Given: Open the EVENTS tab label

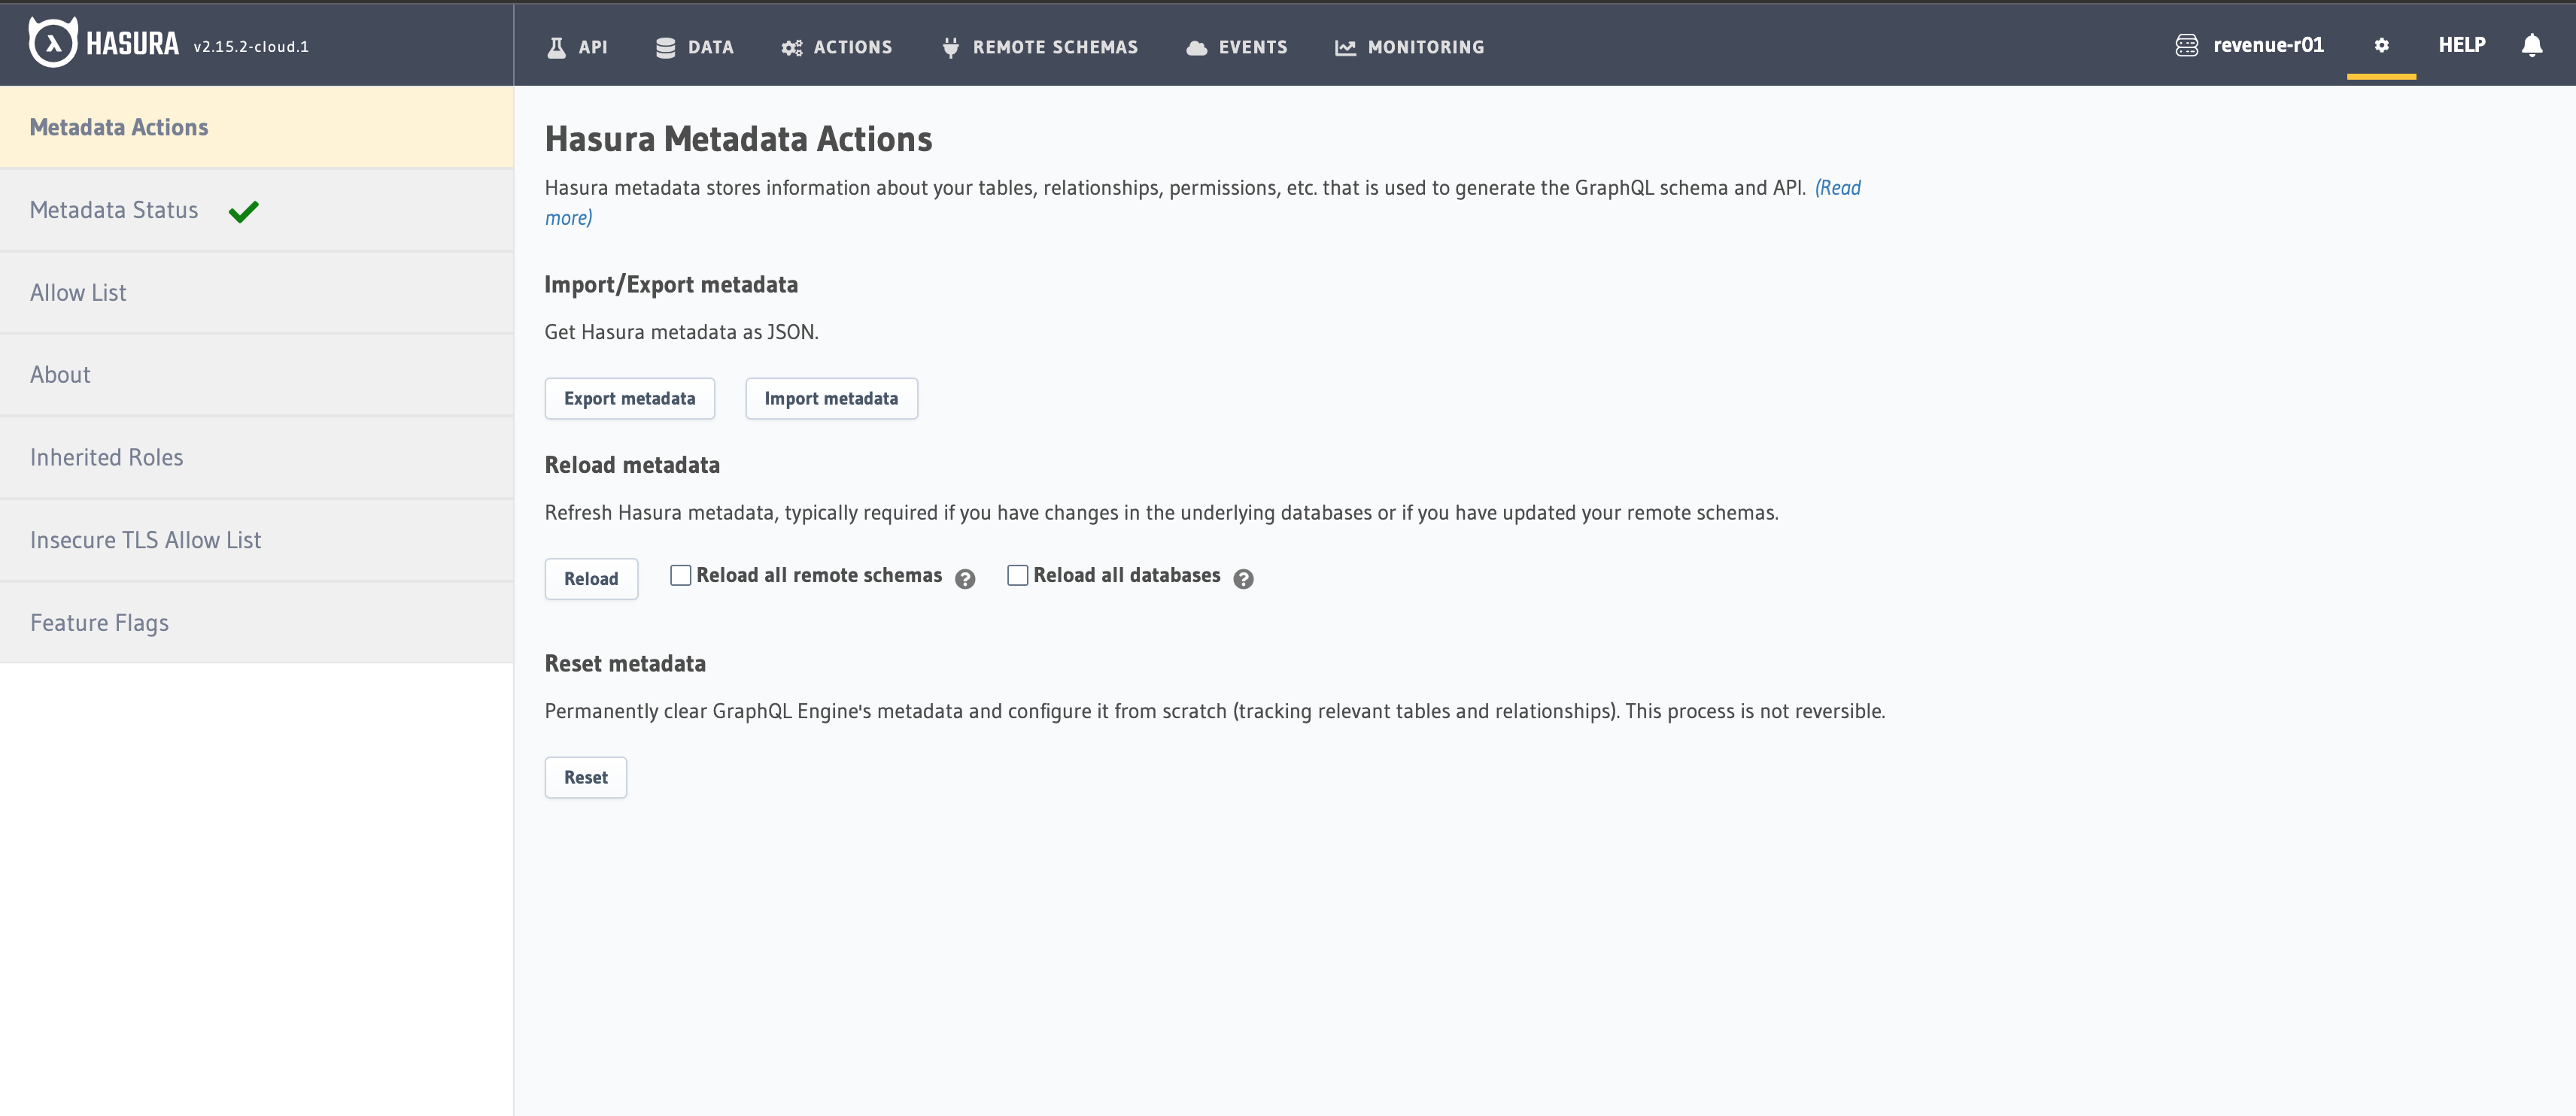Looking at the screenshot, I should [x=1252, y=47].
